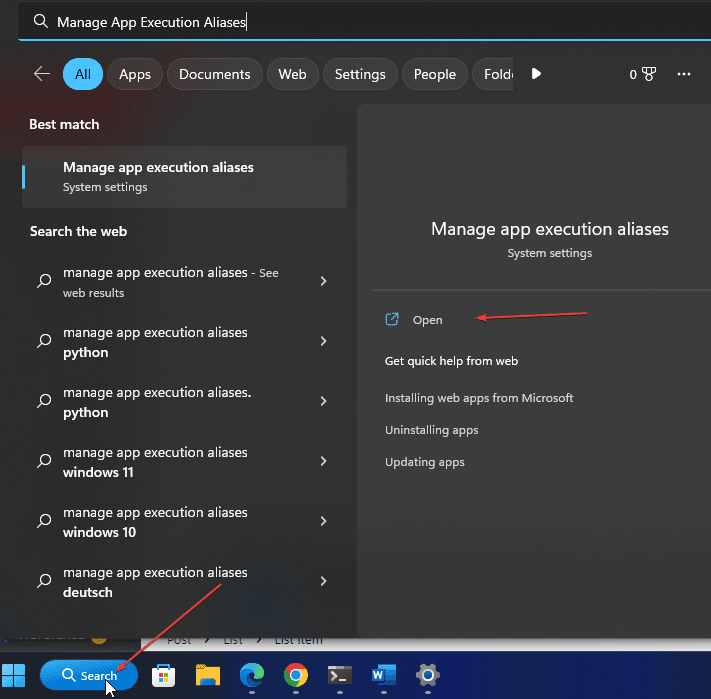Image resolution: width=711 pixels, height=699 pixels.
Task: Open Settings gear on taskbar
Action: [428, 675]
